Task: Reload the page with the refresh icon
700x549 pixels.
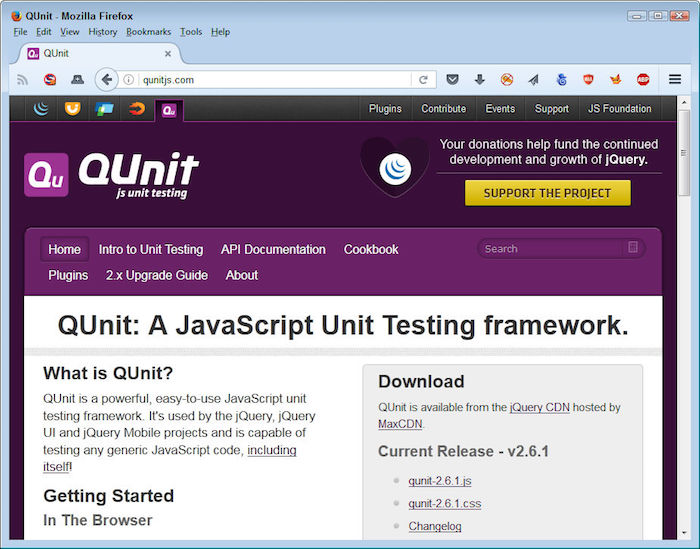Action: click(423, 80)
